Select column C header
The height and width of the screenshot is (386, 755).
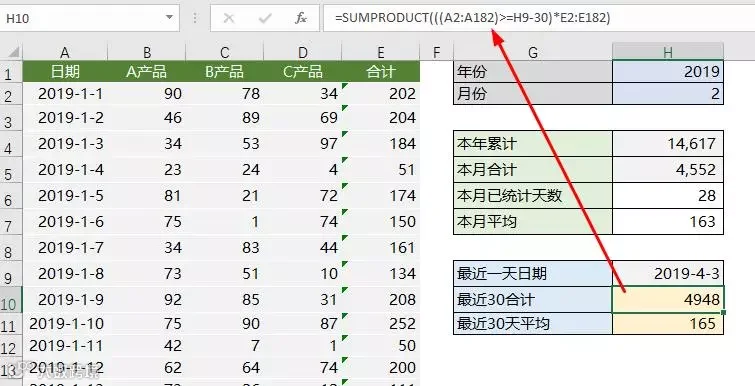coord(224,52)
